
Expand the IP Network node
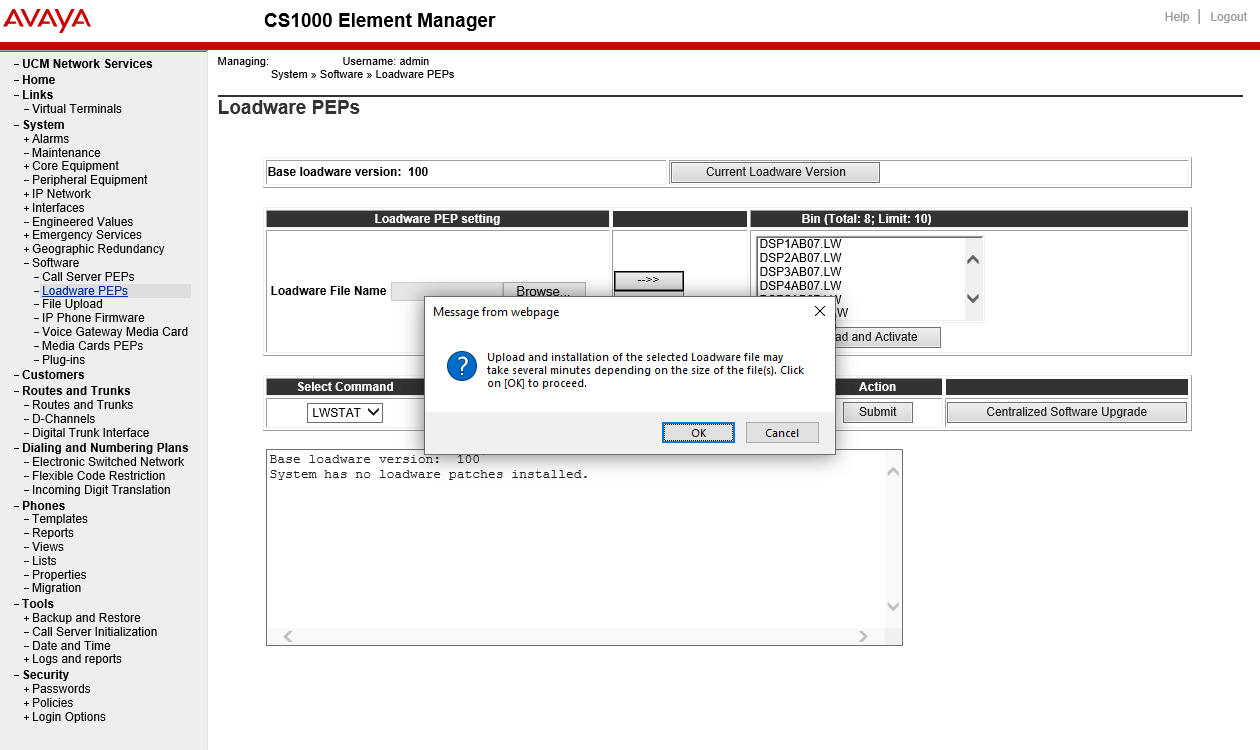tap(27, 195)
